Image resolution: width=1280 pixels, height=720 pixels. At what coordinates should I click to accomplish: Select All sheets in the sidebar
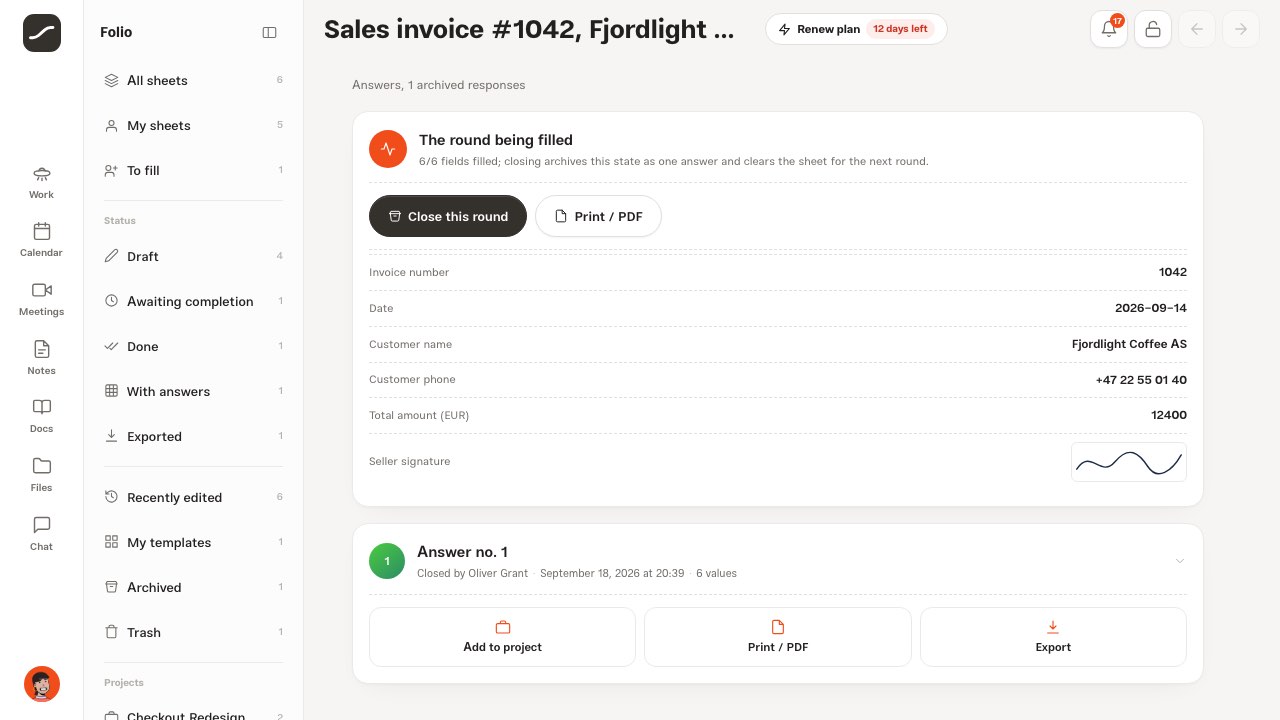click(193, 80)
